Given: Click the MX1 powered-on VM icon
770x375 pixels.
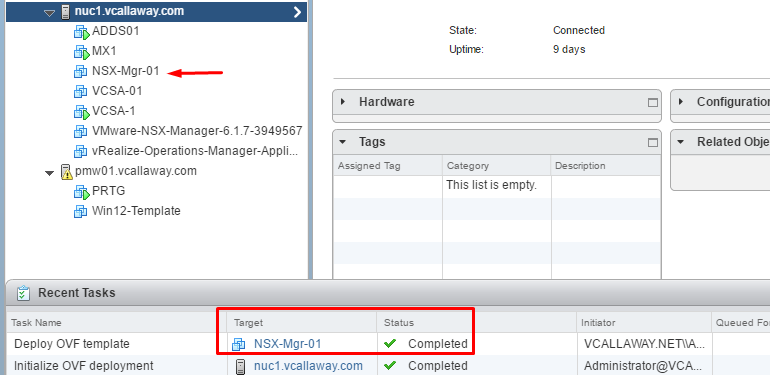Looking at the screenshot, I should [82, 52].
